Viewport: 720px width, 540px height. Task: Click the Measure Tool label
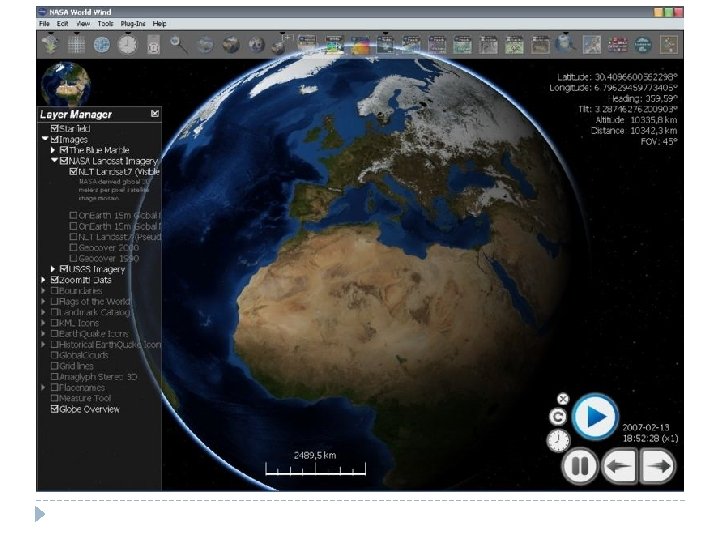pyautogui.click(x=85, y=399)
